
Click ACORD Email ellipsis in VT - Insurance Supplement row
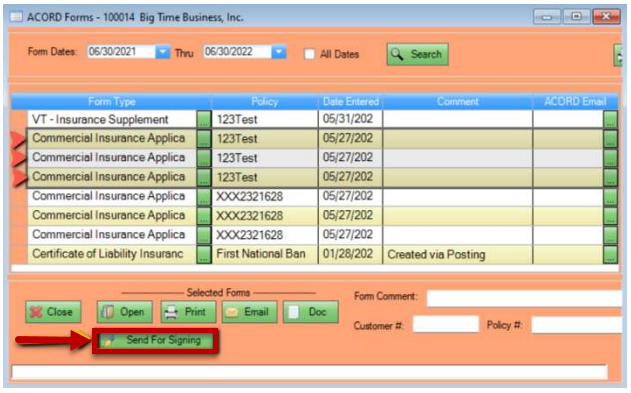point(610,119)
